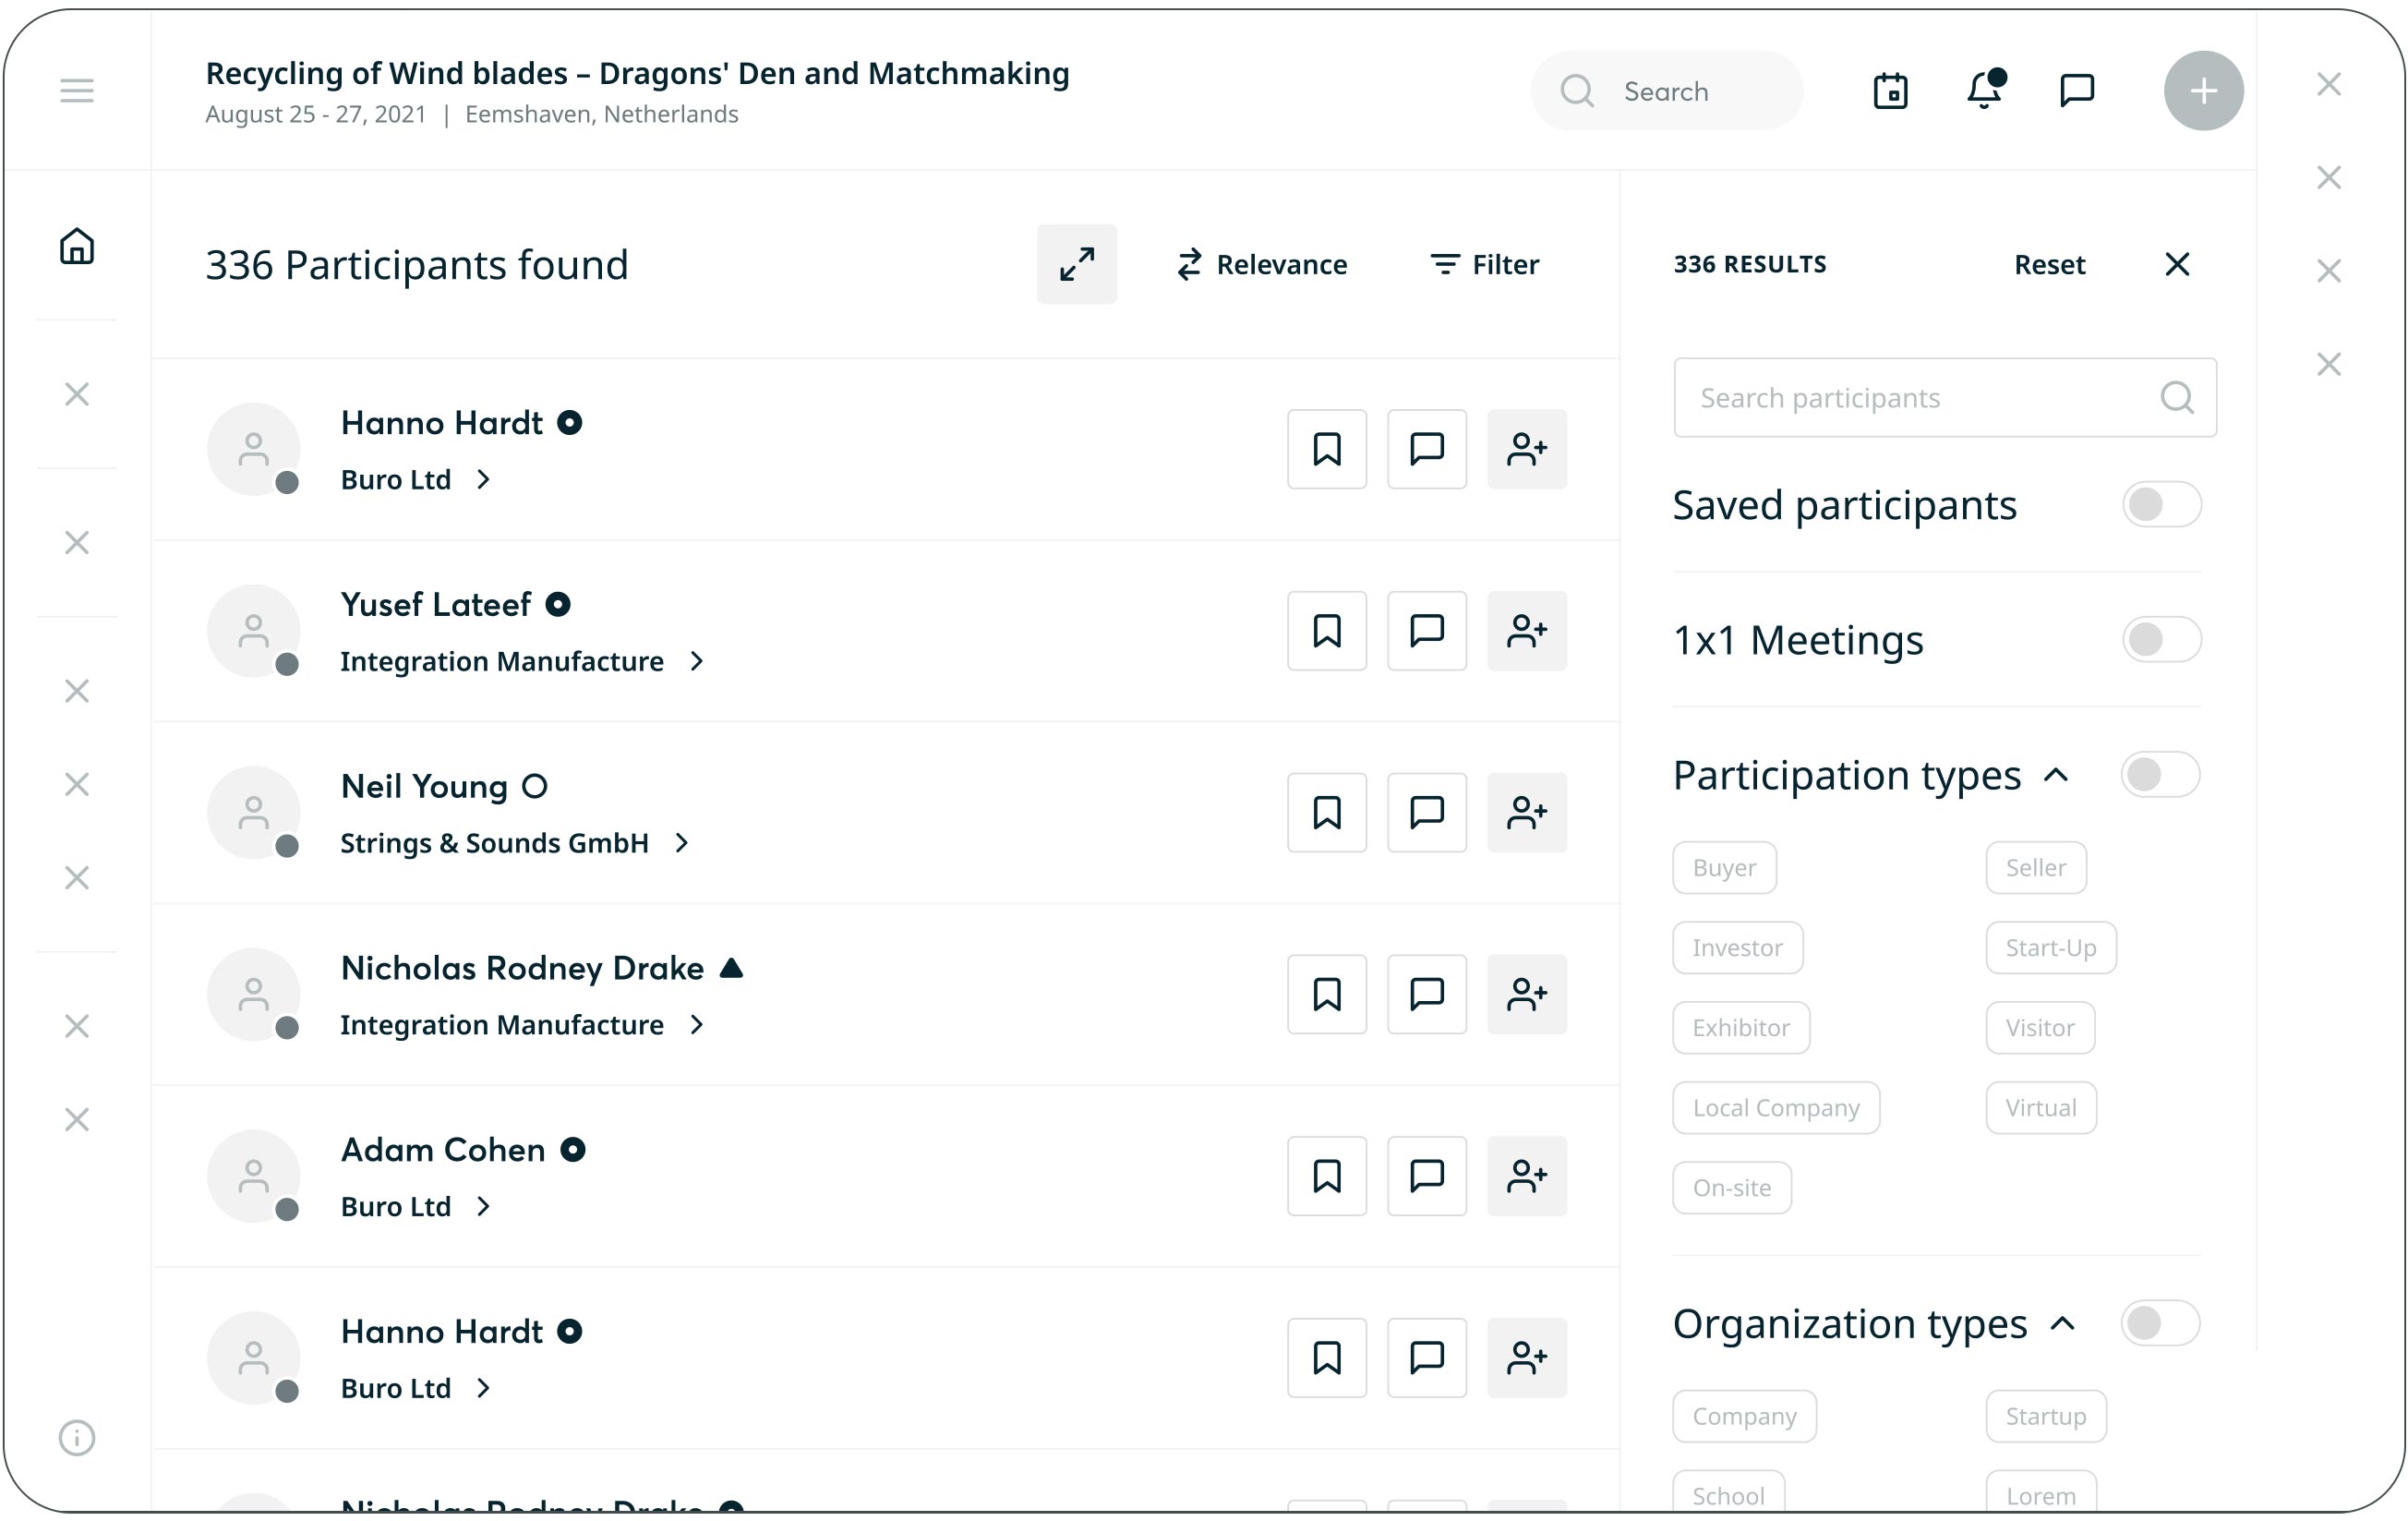Collapse the Participation types section
The height and width of the screenshot is (1521, 2408).
coord(2055,775)
